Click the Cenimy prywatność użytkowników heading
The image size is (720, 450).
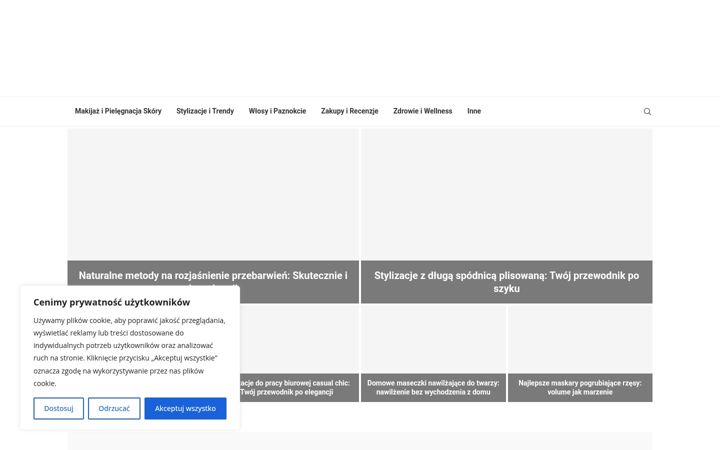(x=112, y=302)
